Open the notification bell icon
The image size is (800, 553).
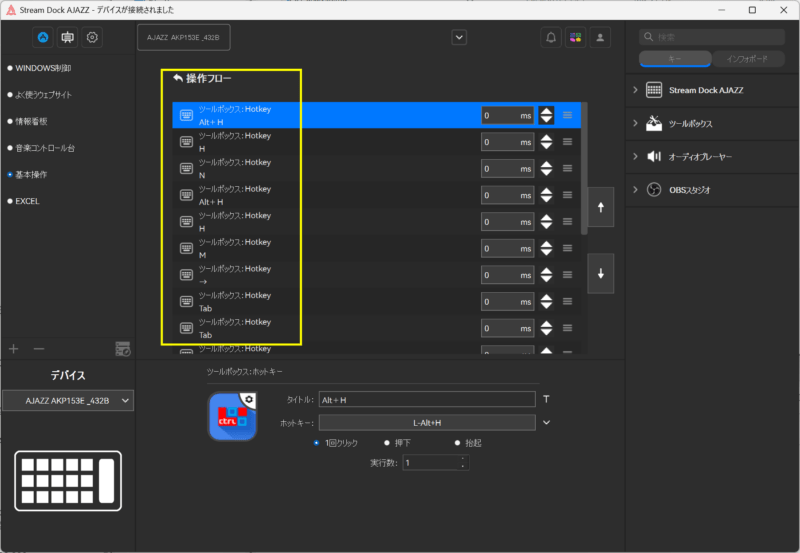(x=551, y=37)
